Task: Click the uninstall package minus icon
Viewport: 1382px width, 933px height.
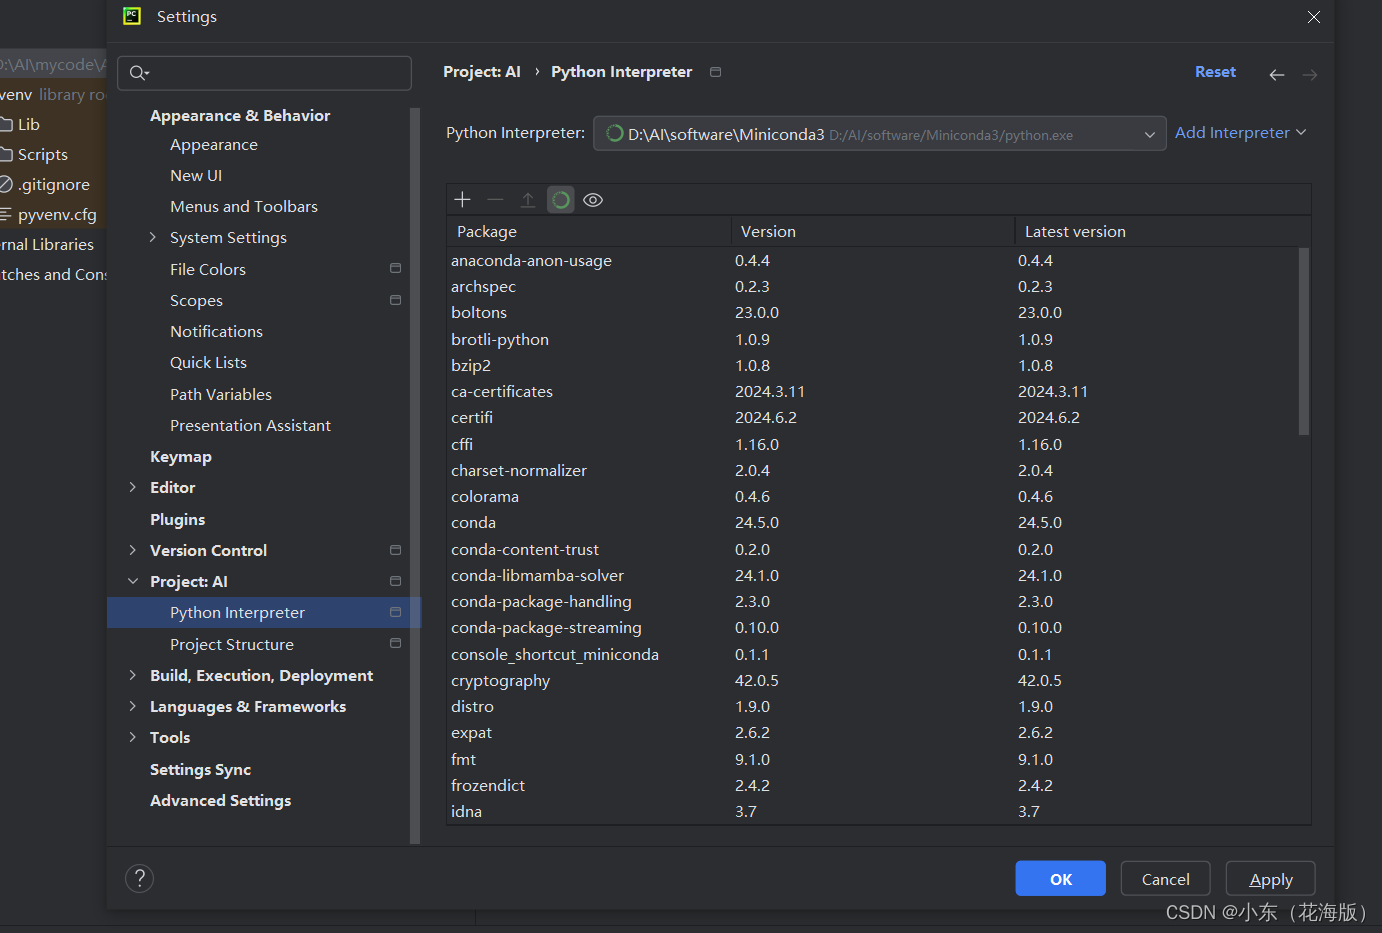Action: point(495,200)
